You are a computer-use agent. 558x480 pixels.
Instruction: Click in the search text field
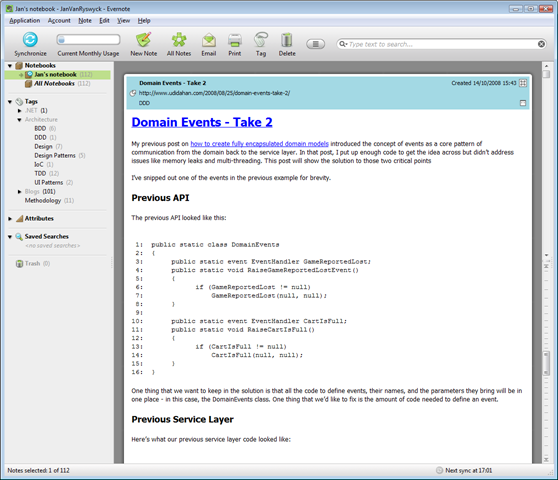tap(441, 44)
